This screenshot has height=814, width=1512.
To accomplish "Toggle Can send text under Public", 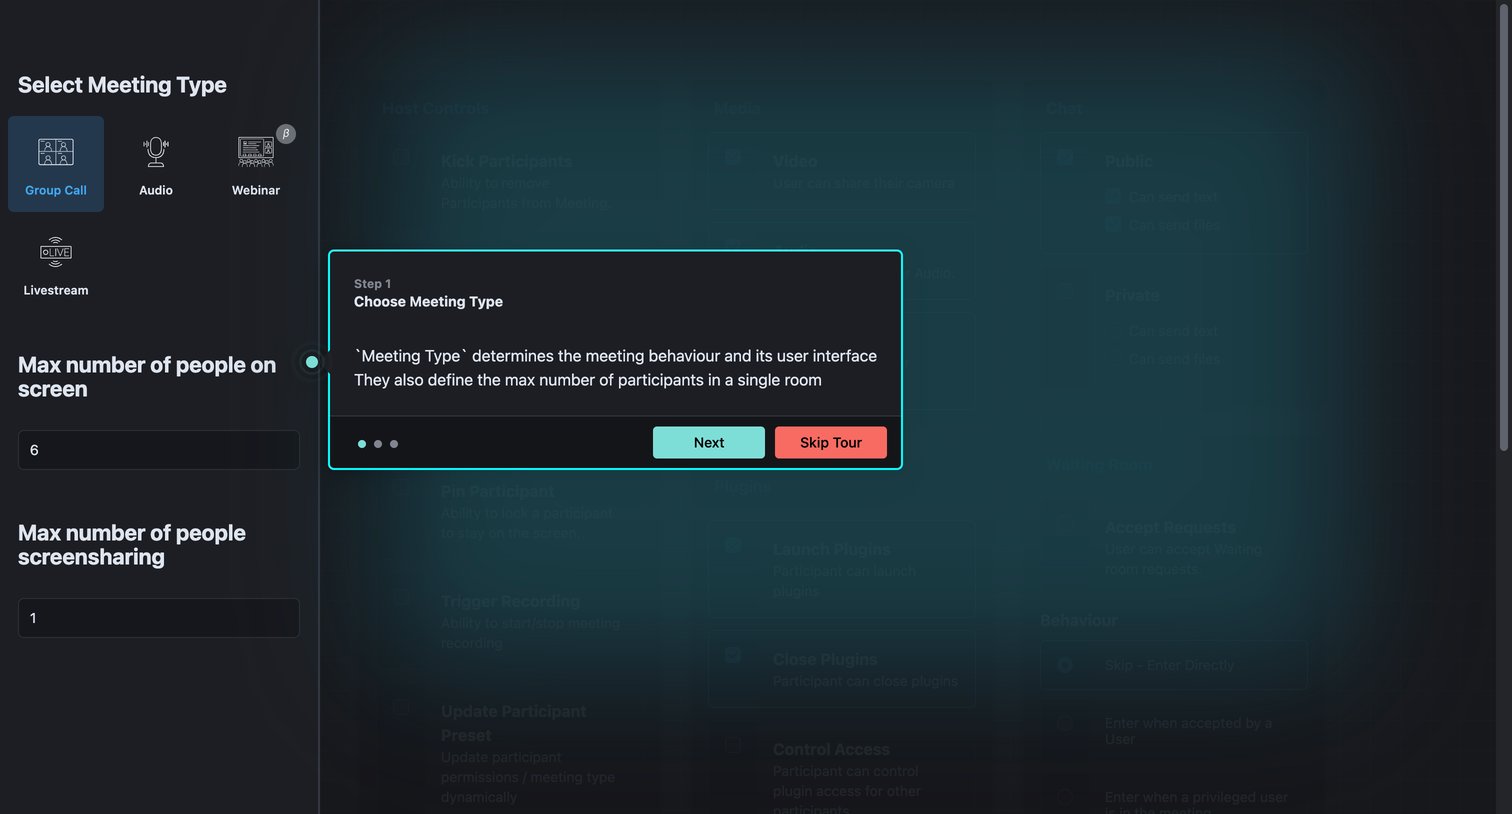I will 1113,197.
